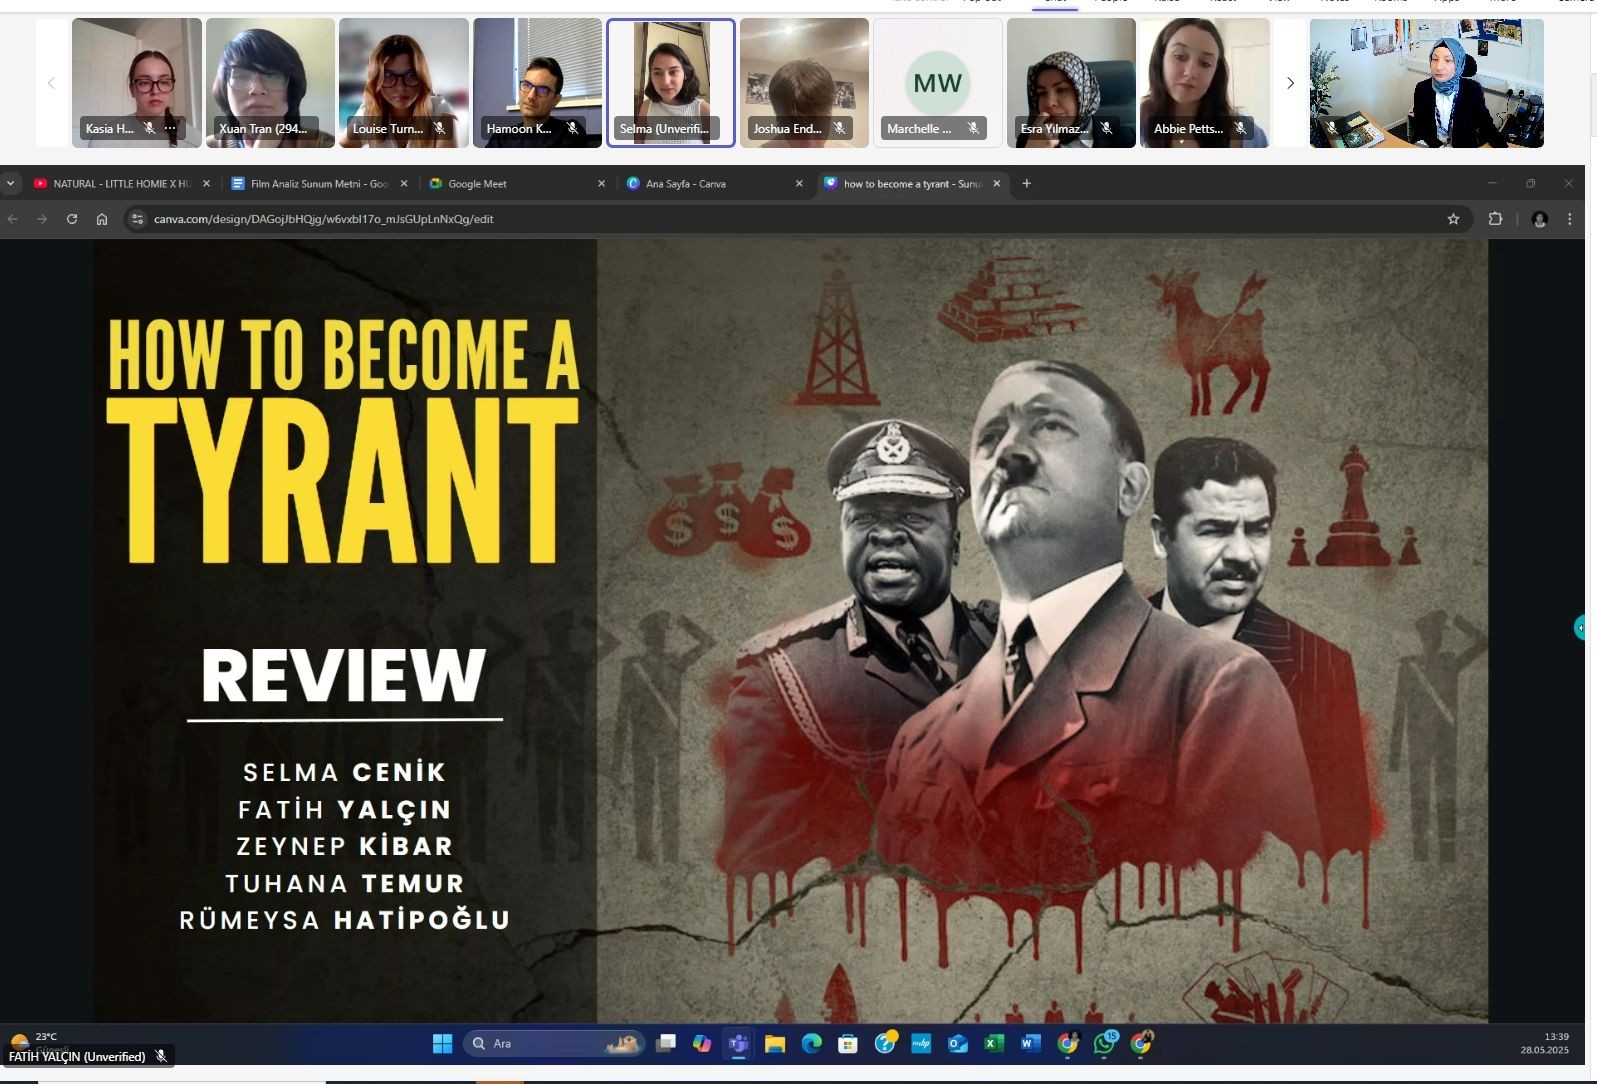Reload the Canva page in Chrome
Viewport: 1597px width, 1084px height.
tap(72, 219)
